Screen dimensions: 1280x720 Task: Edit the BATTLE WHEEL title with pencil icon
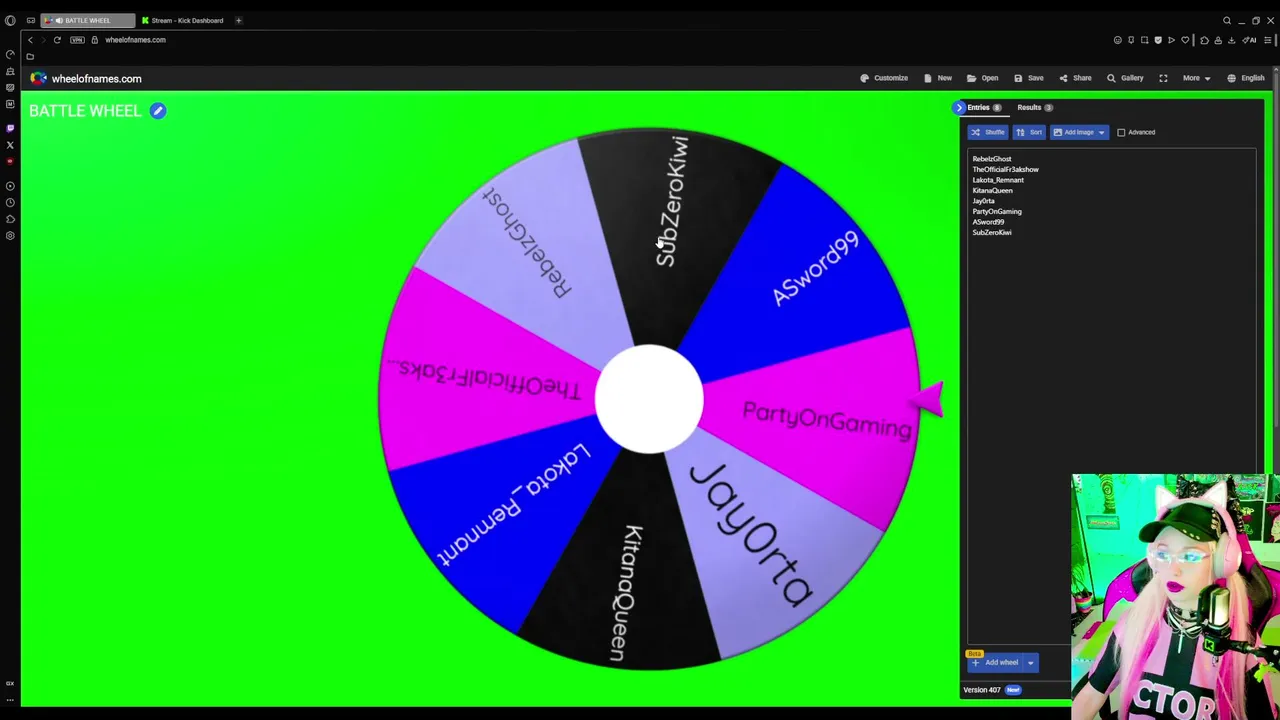[x=158, y=111]
